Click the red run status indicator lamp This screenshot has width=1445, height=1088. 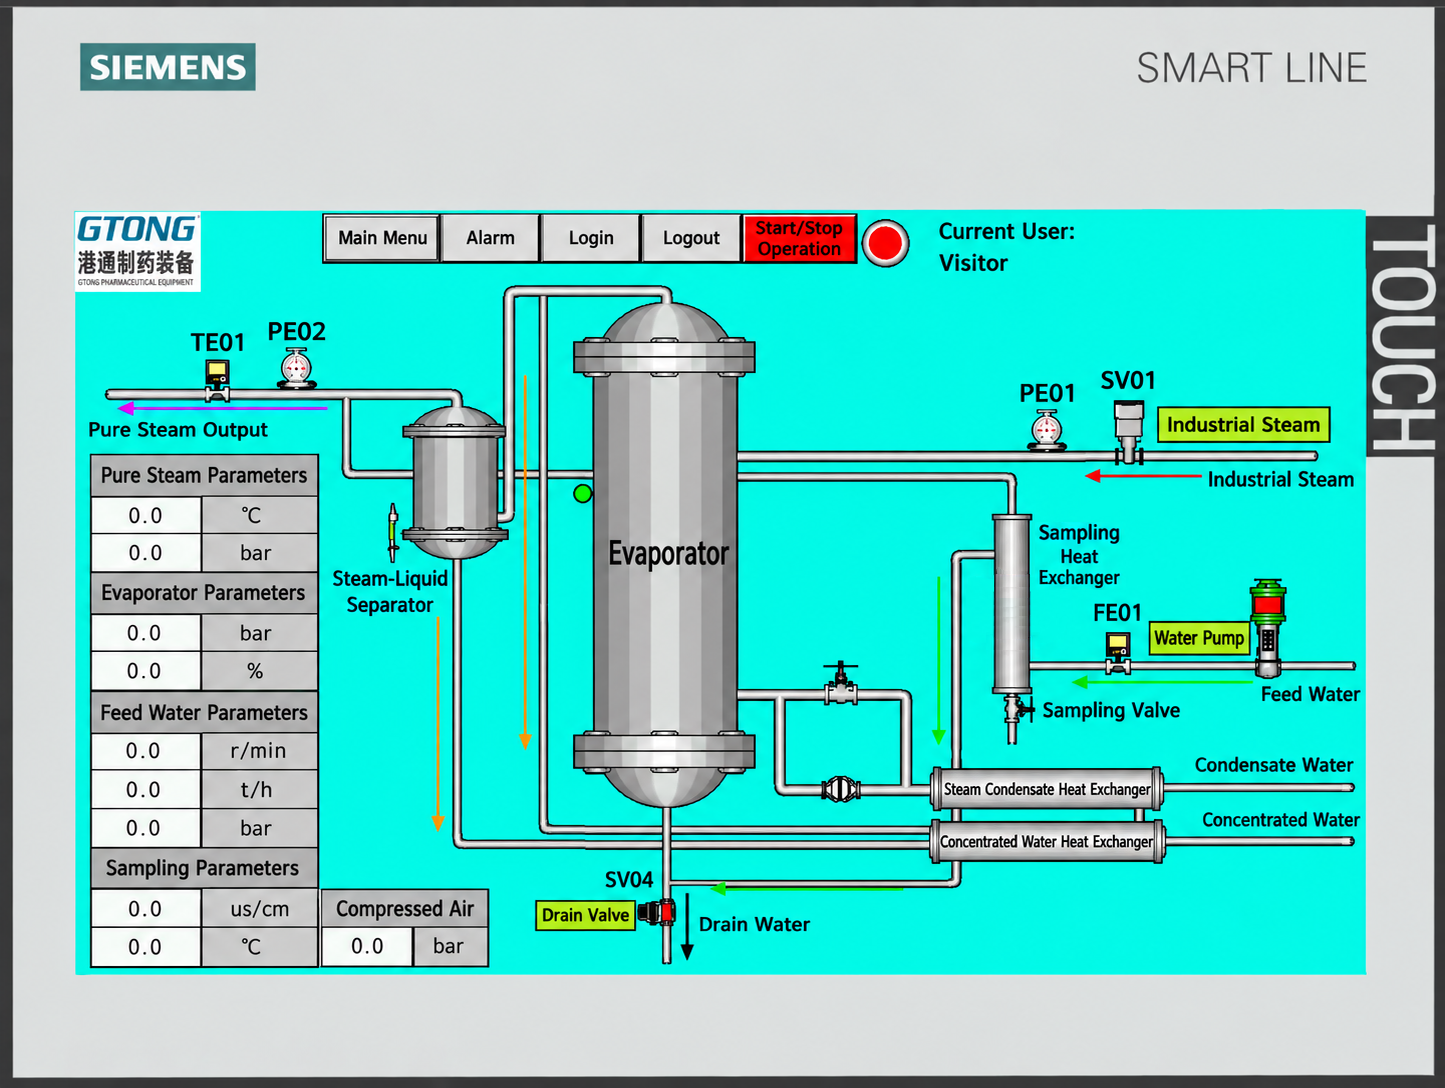[x=886, y=243]
